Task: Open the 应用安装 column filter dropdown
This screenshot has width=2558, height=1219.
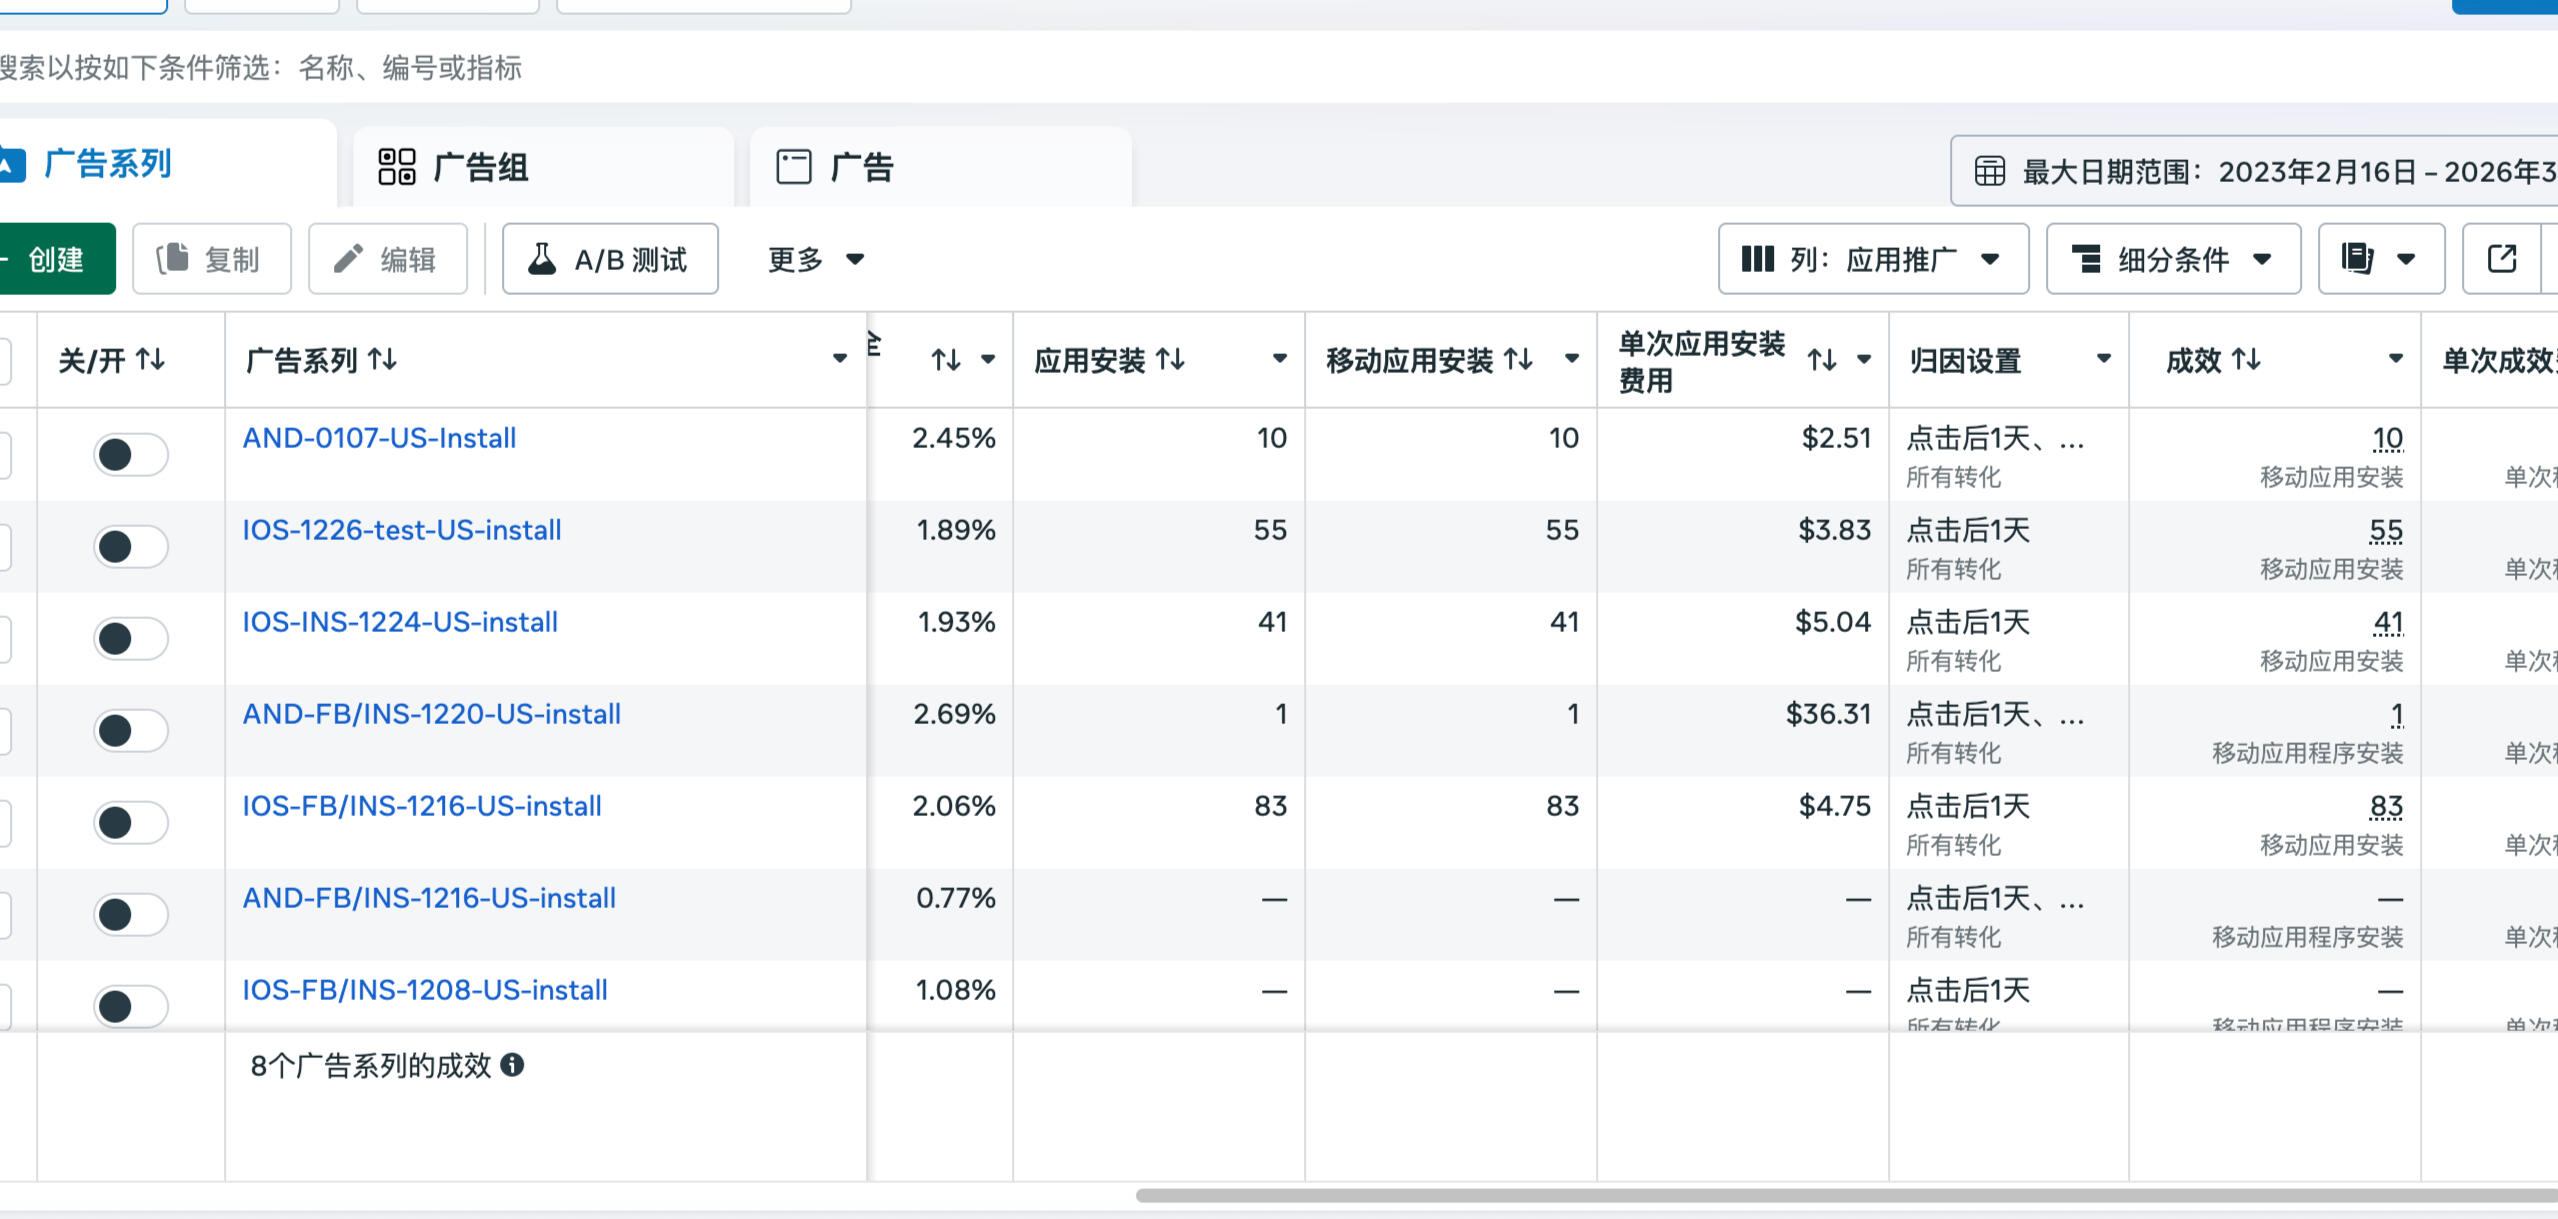Action: (x=1280, y=360)
